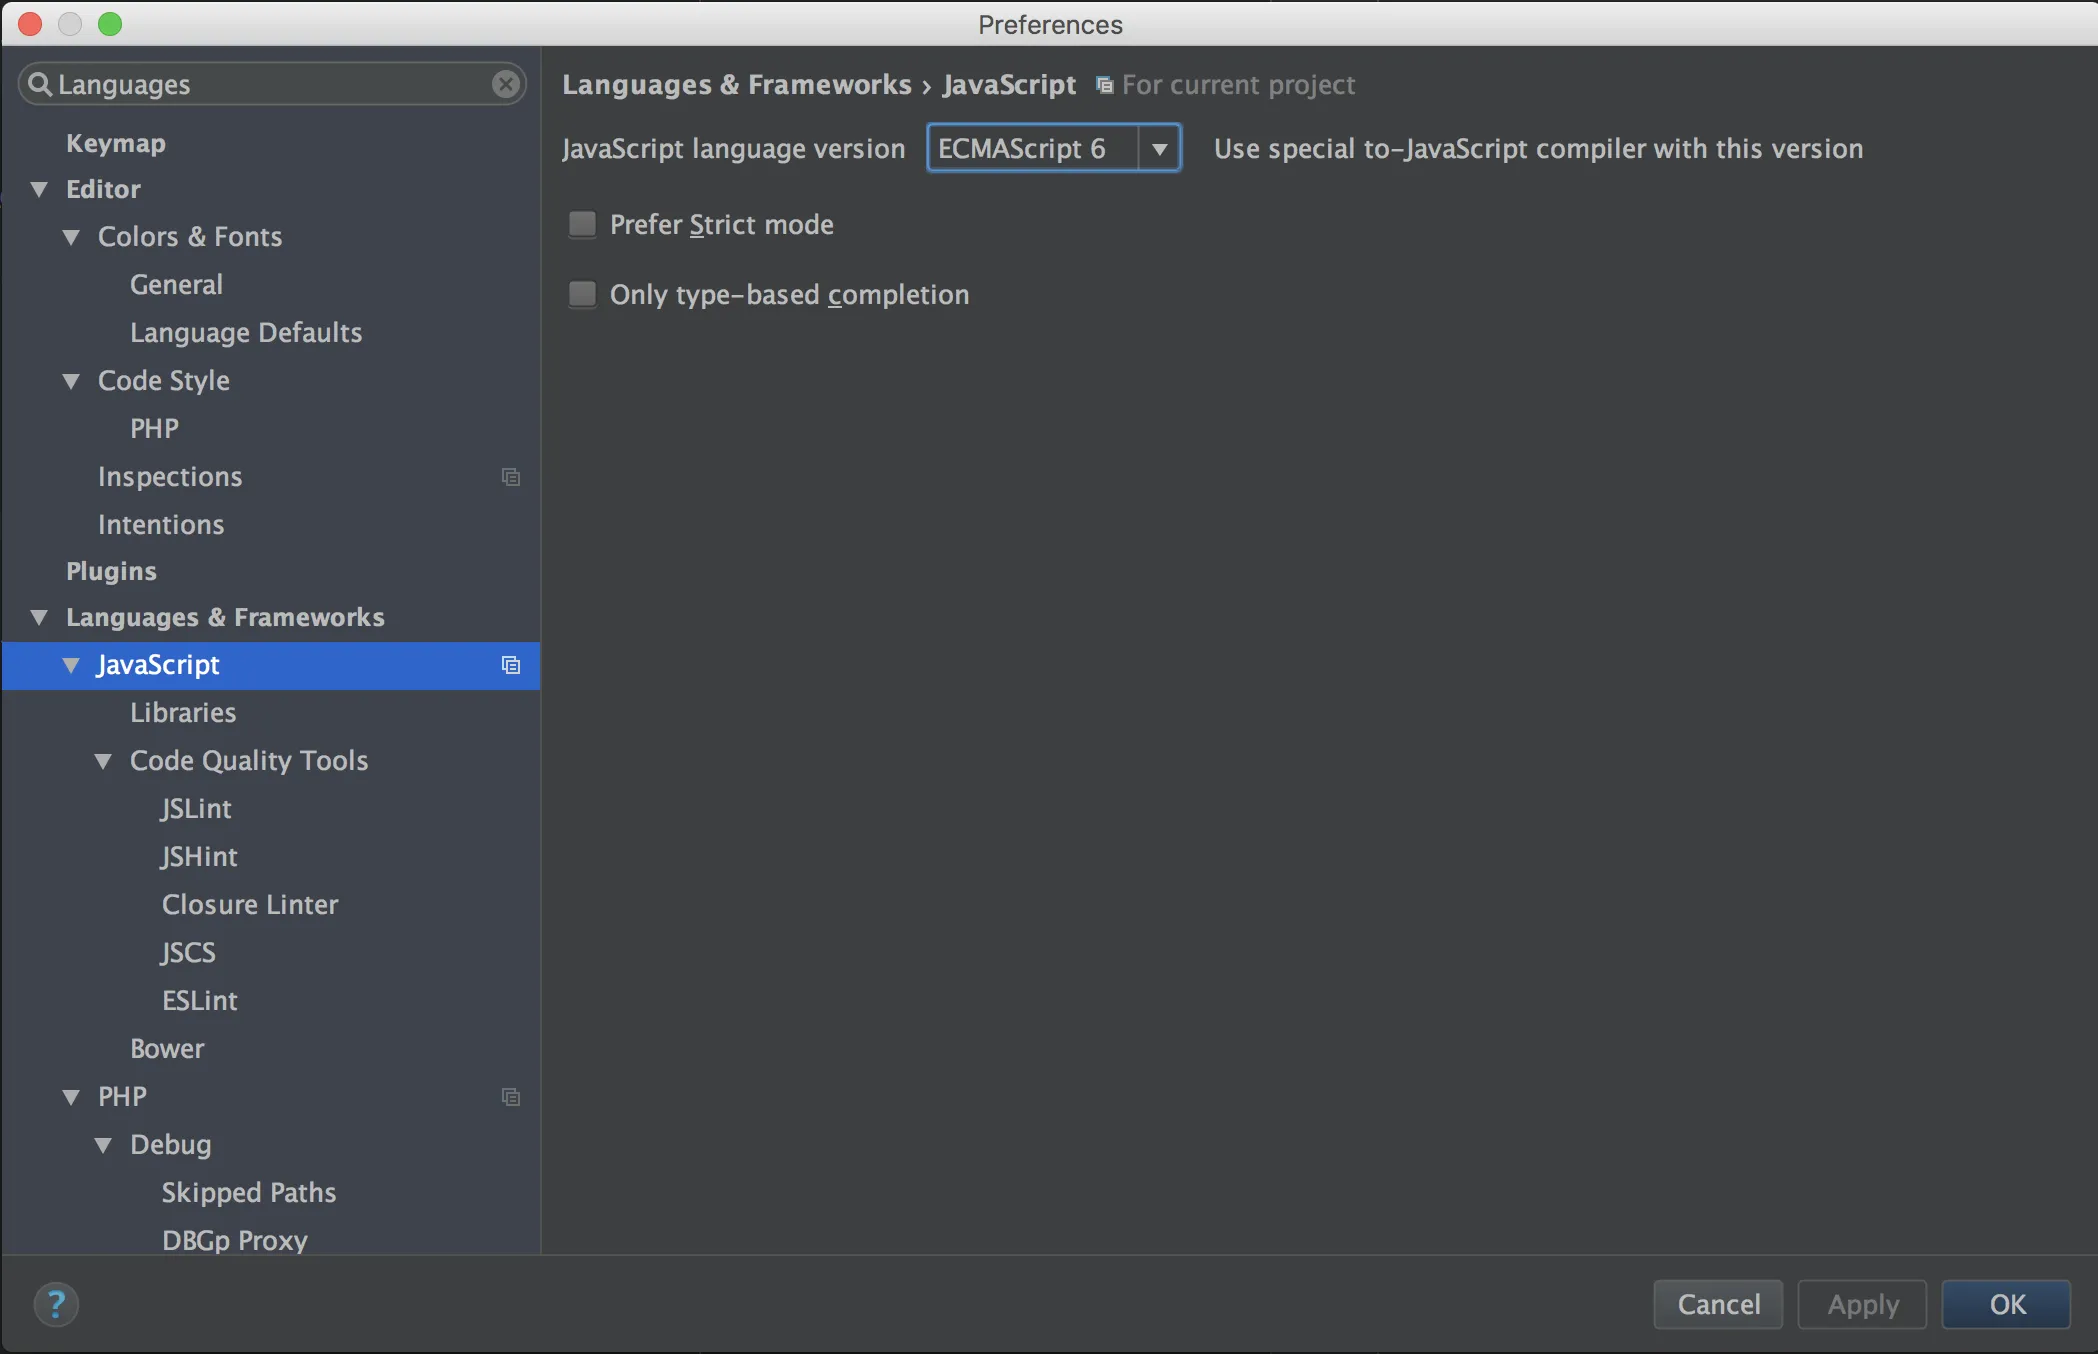Click project-level icon on JavaScript row
This screenshot has height=1354, width=2098.
(x=511, y=665)
